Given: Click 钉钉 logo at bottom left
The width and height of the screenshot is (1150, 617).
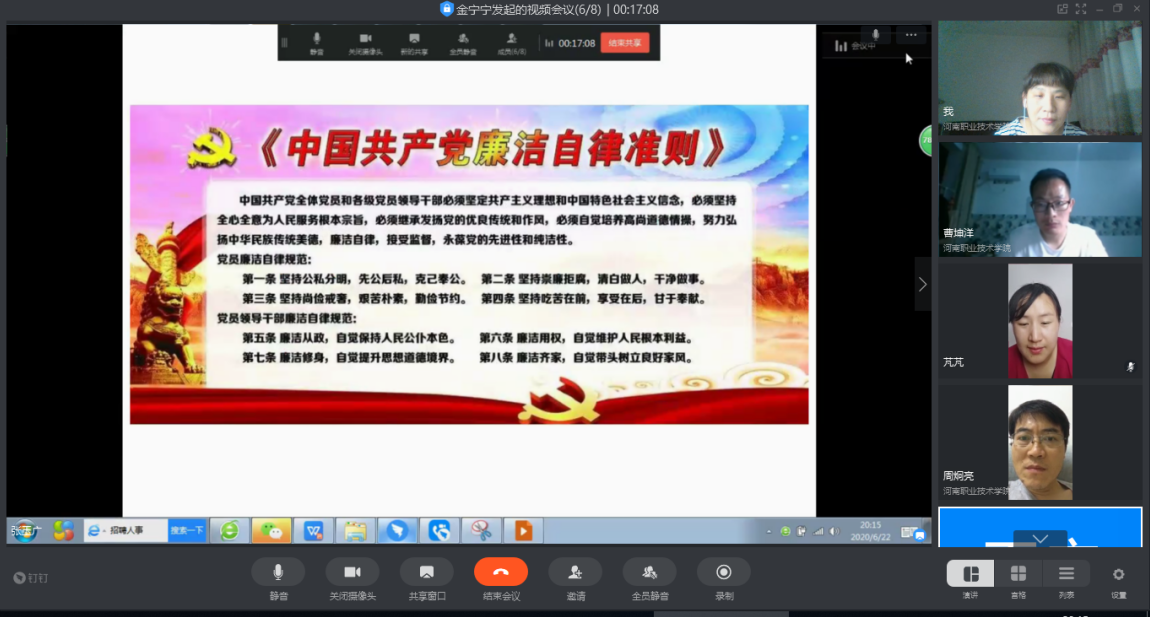Looking at the screenshot, I should 30,578.
